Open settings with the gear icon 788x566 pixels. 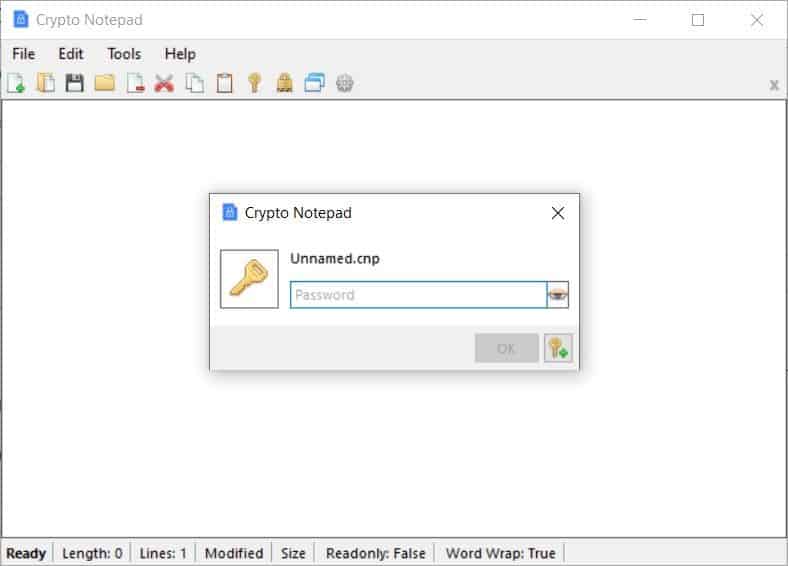(345, 83)
